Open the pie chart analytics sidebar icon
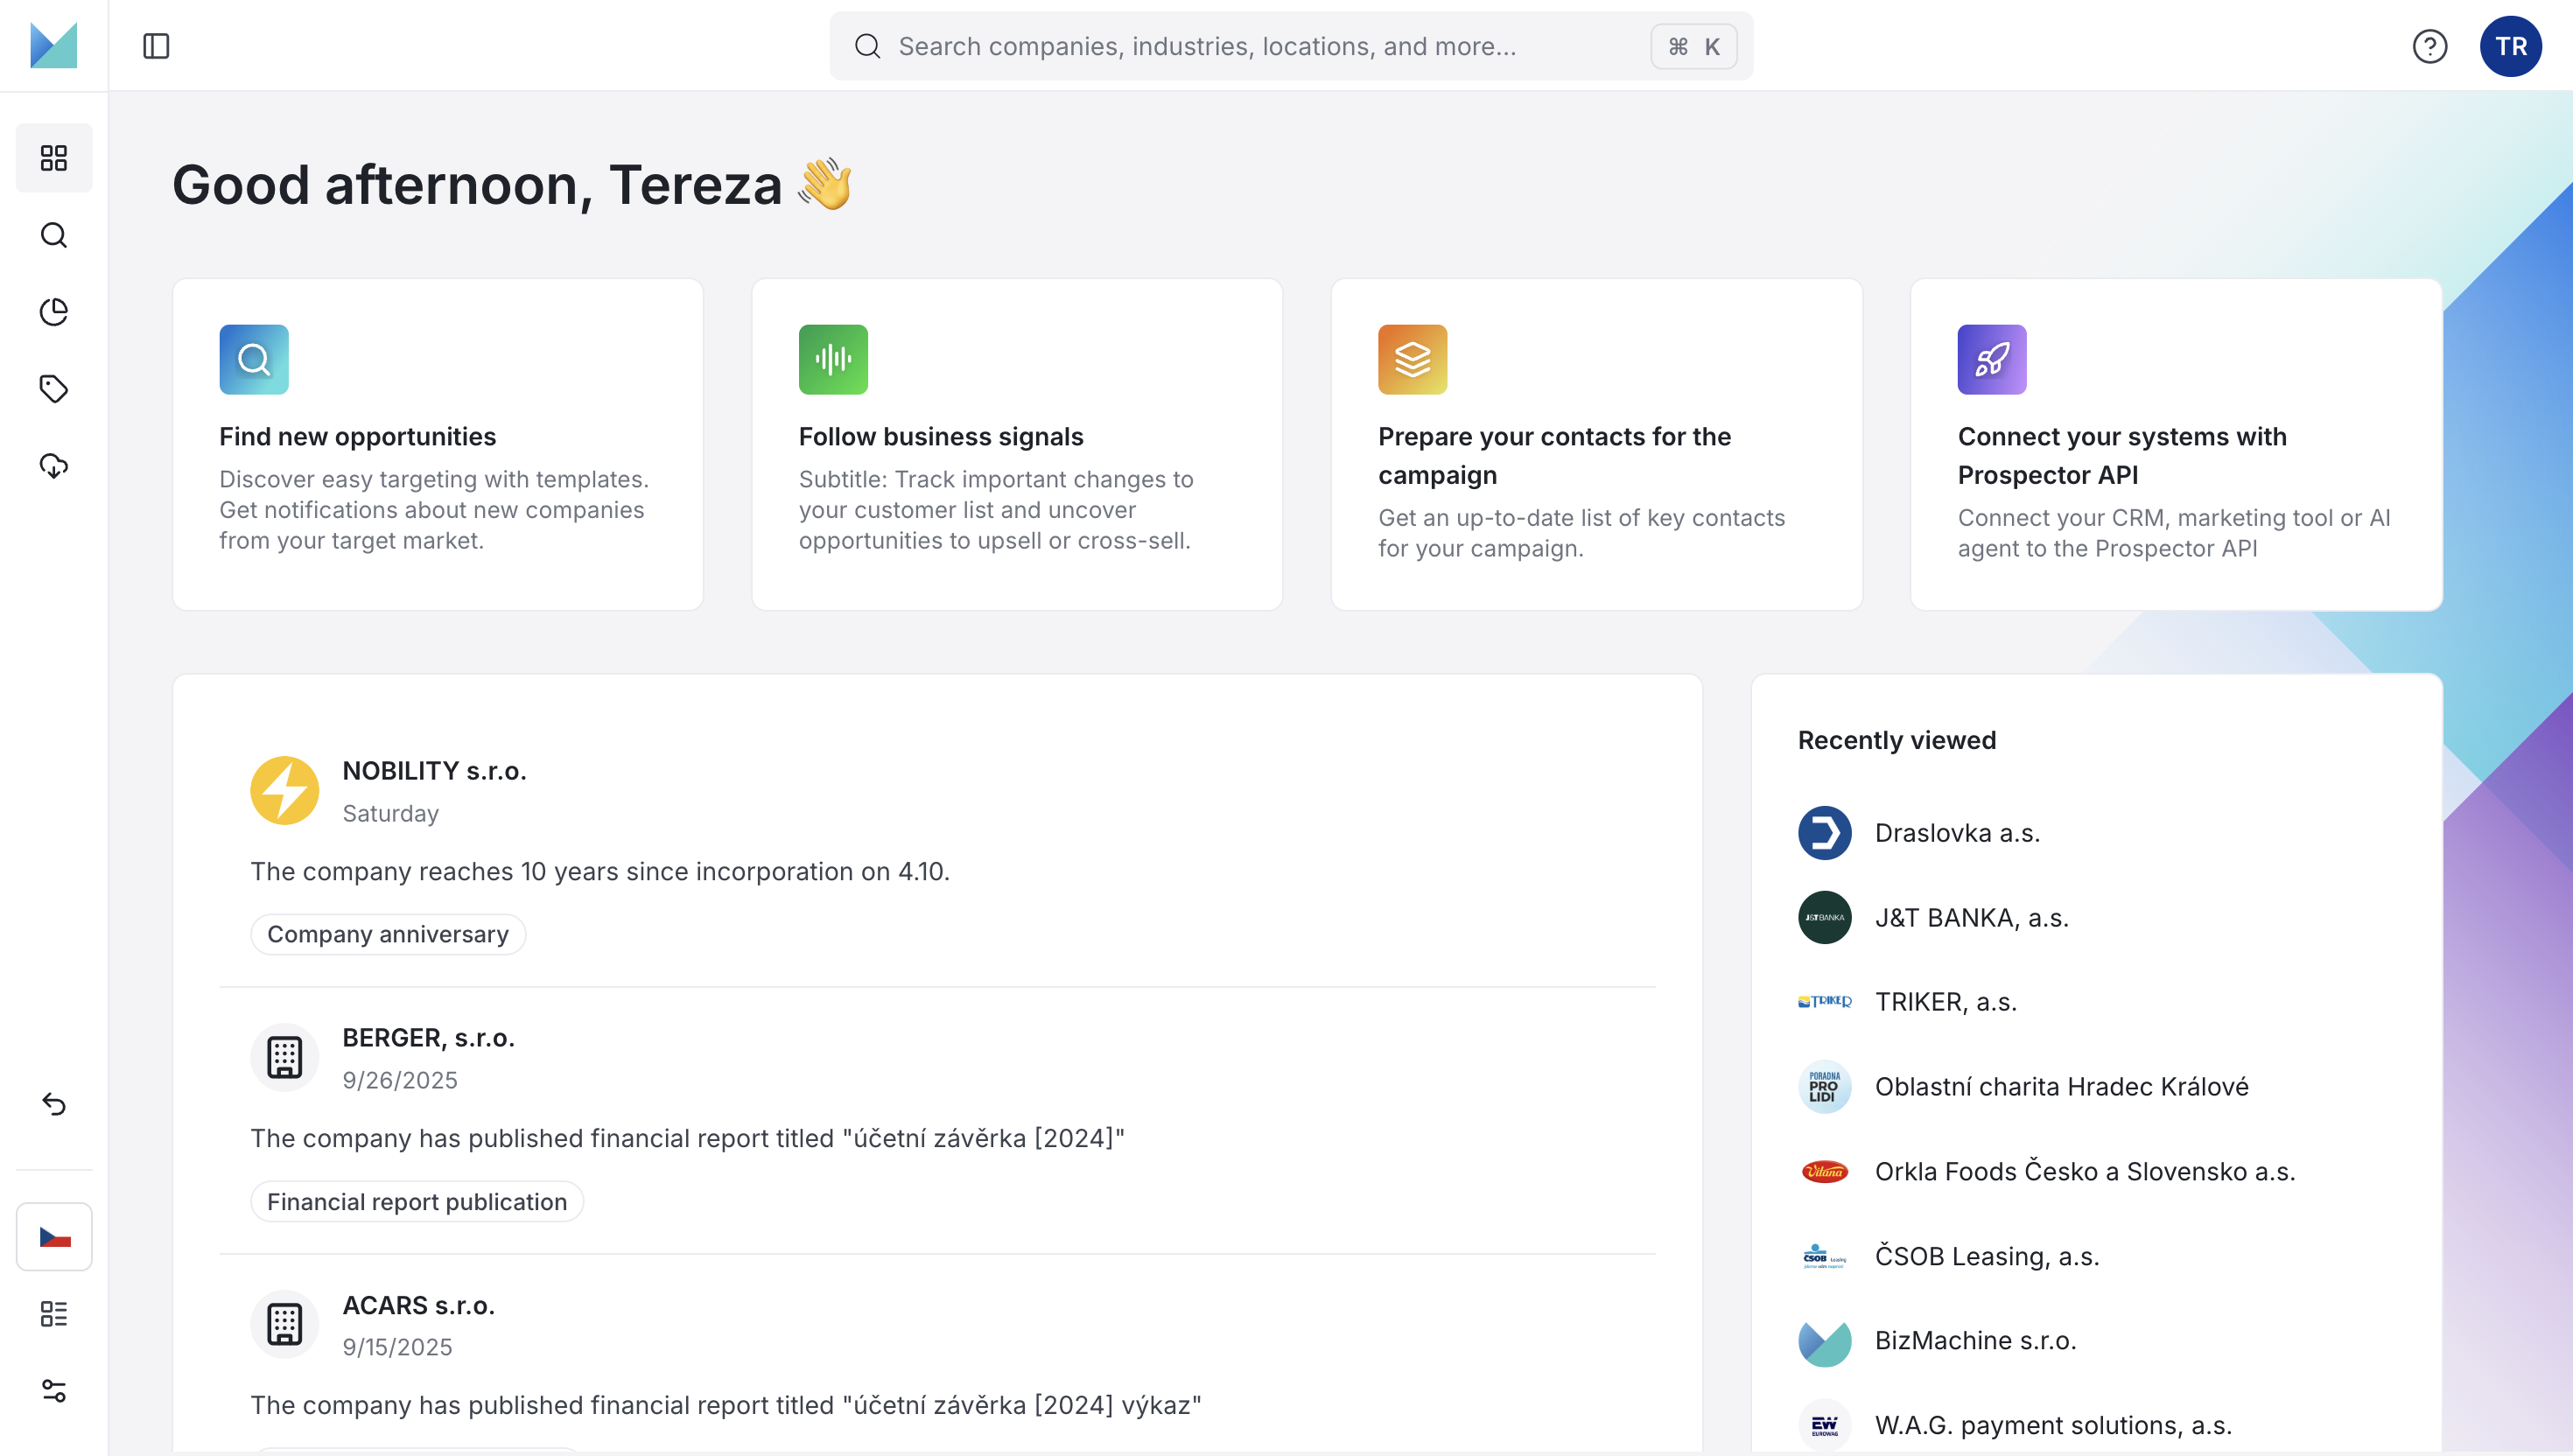 tap(54, 312)
